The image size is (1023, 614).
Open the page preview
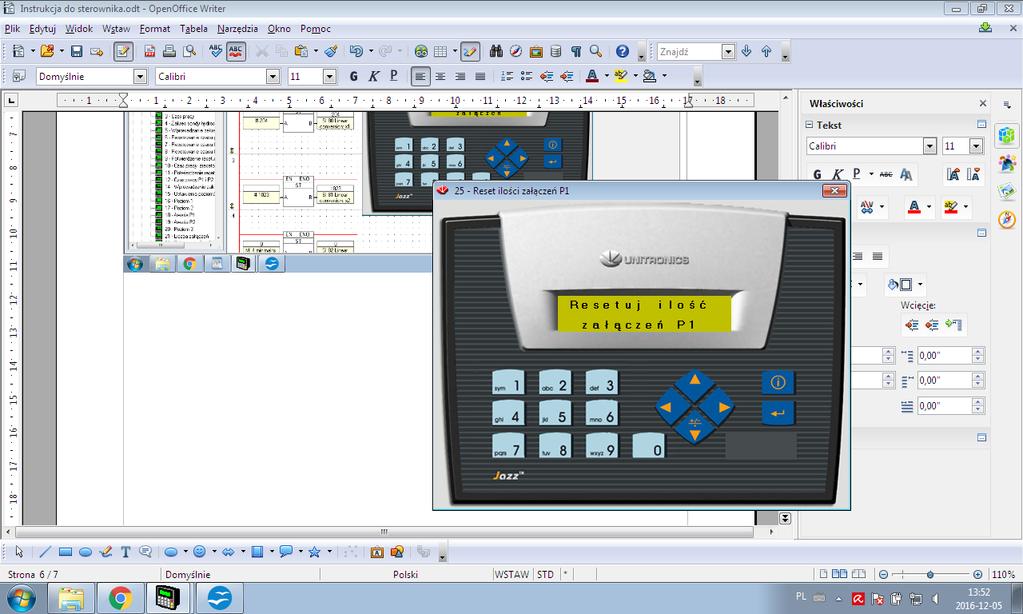190,51
